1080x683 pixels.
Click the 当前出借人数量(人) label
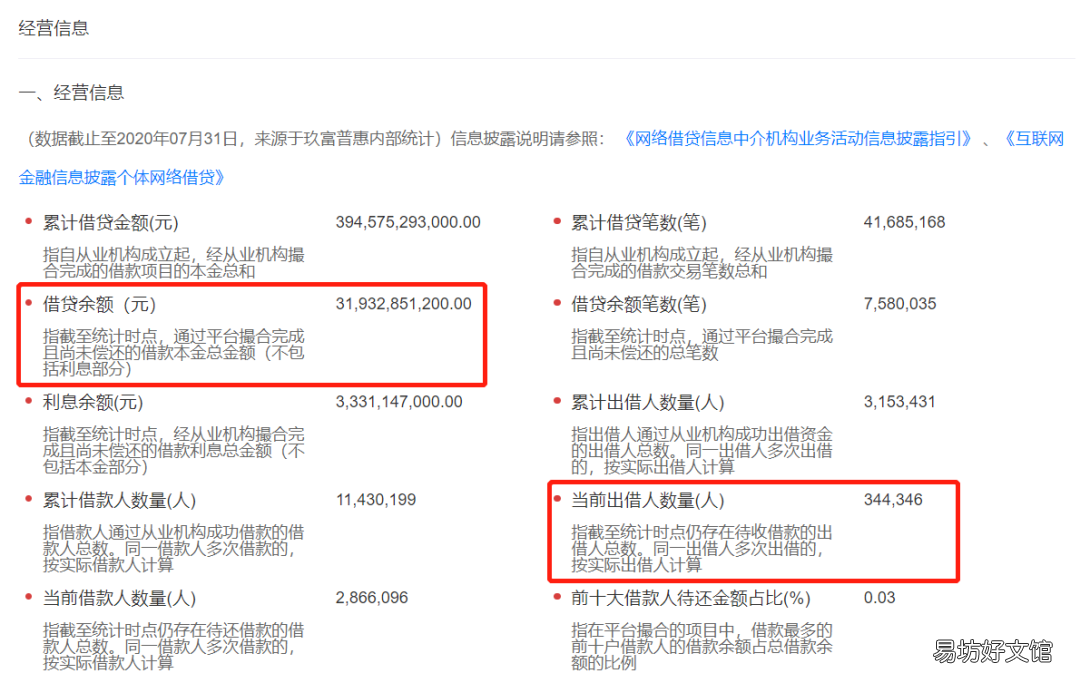pos(647,500)
